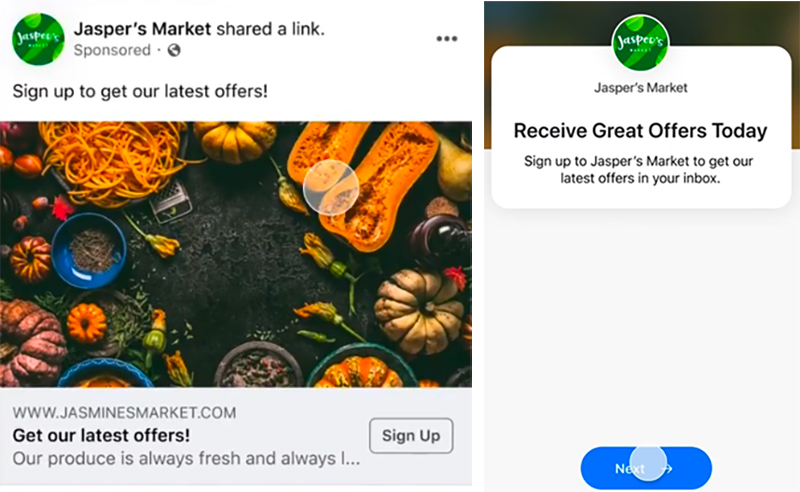This screenshot has height=492, width=800.
Task: Open the WWW.JASMINESMARKET.COM link
Action: click(x=124, y=412)
